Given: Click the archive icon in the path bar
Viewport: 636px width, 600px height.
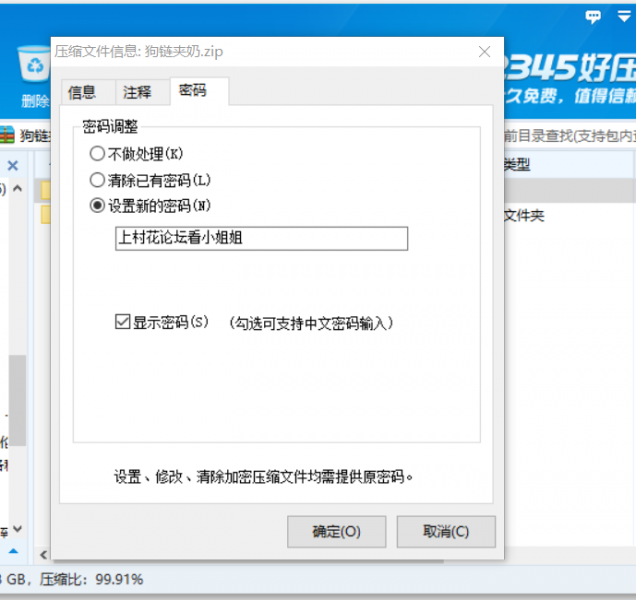Looking at the screenshot, I should [x=8, y=135].
